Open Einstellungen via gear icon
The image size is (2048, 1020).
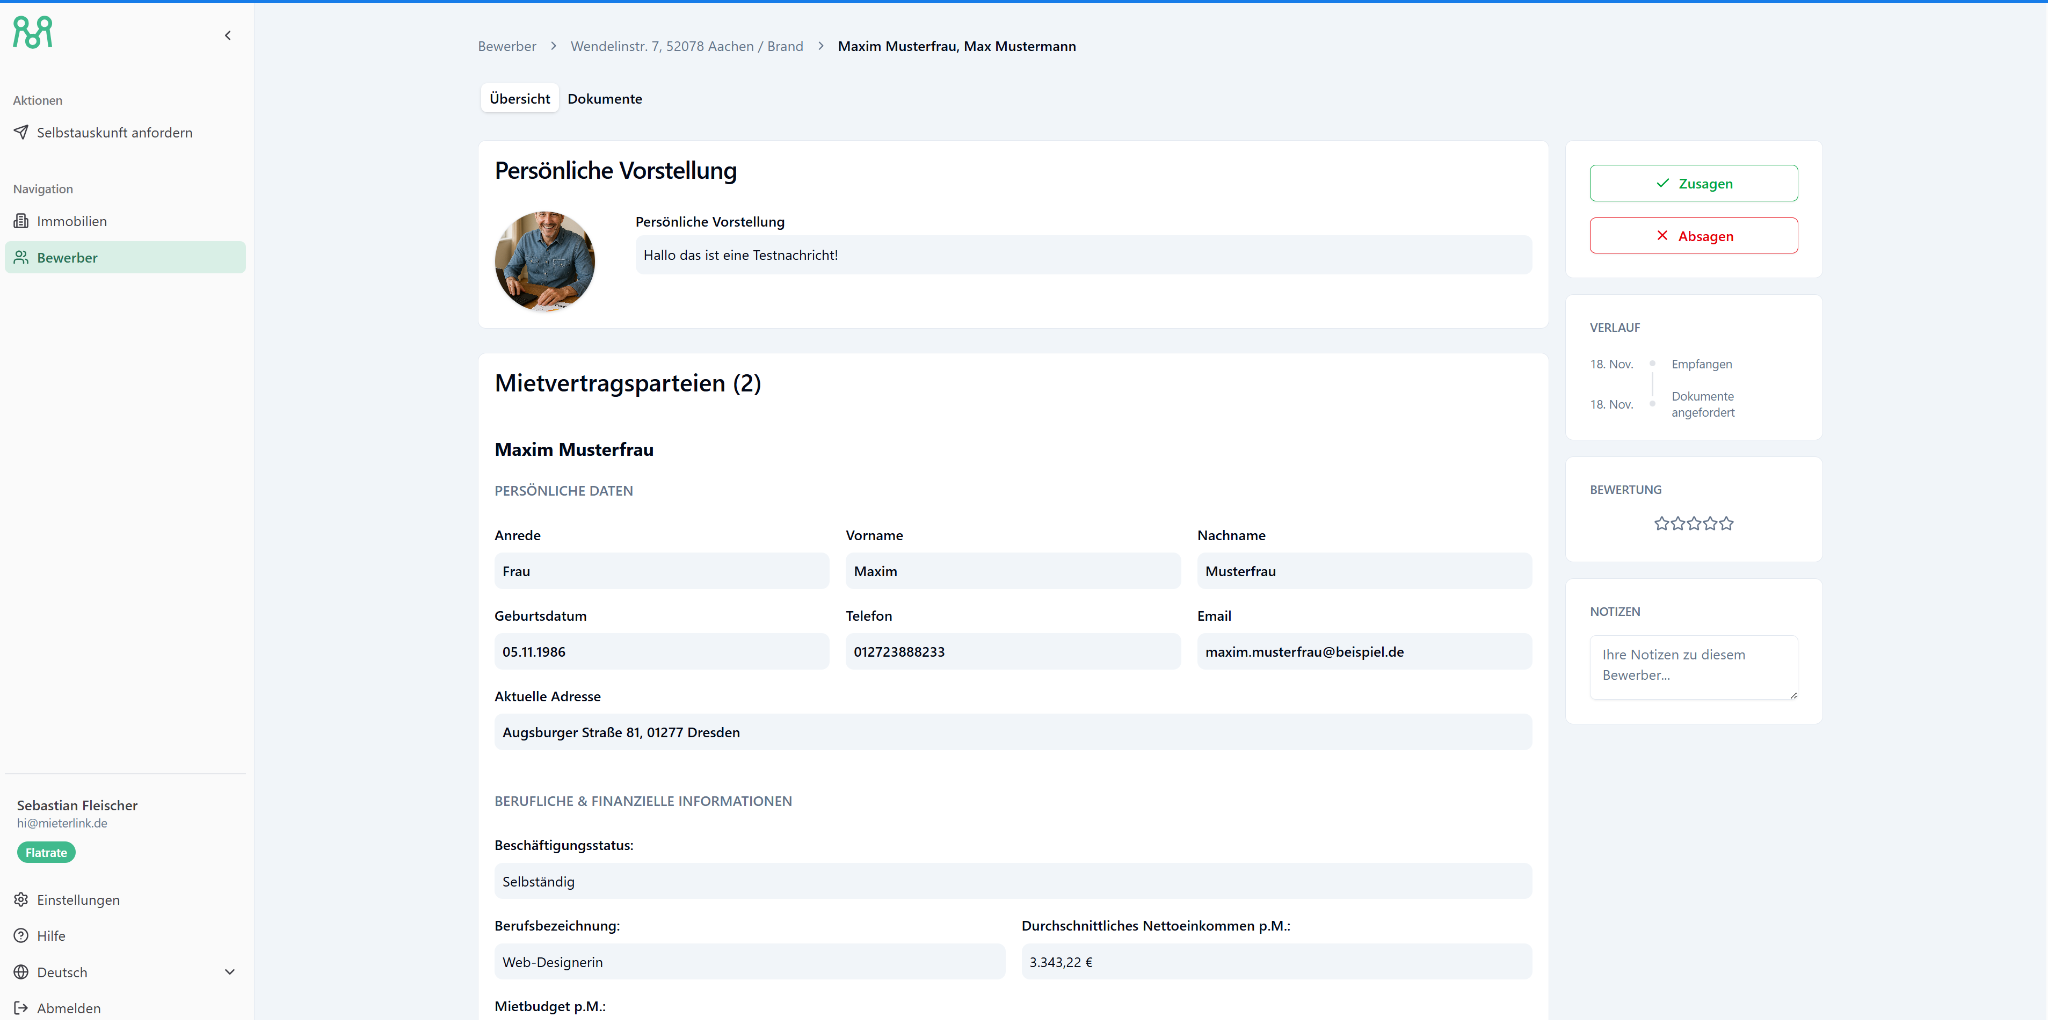pyautogui.click(x=21, y=900)
